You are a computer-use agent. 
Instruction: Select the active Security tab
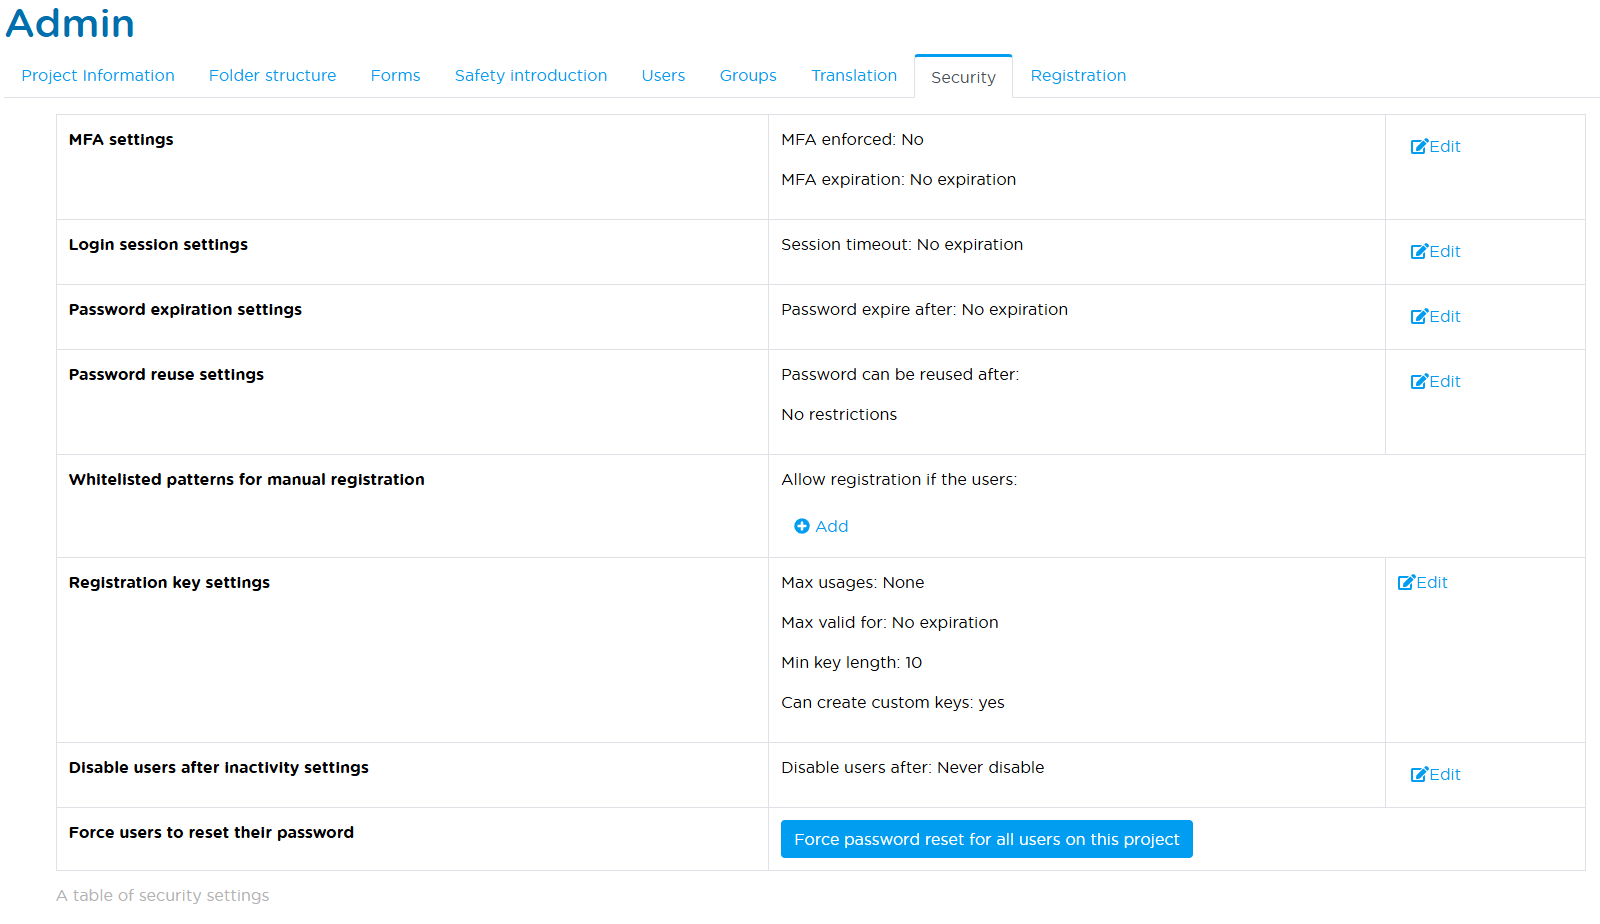point(963,78)
